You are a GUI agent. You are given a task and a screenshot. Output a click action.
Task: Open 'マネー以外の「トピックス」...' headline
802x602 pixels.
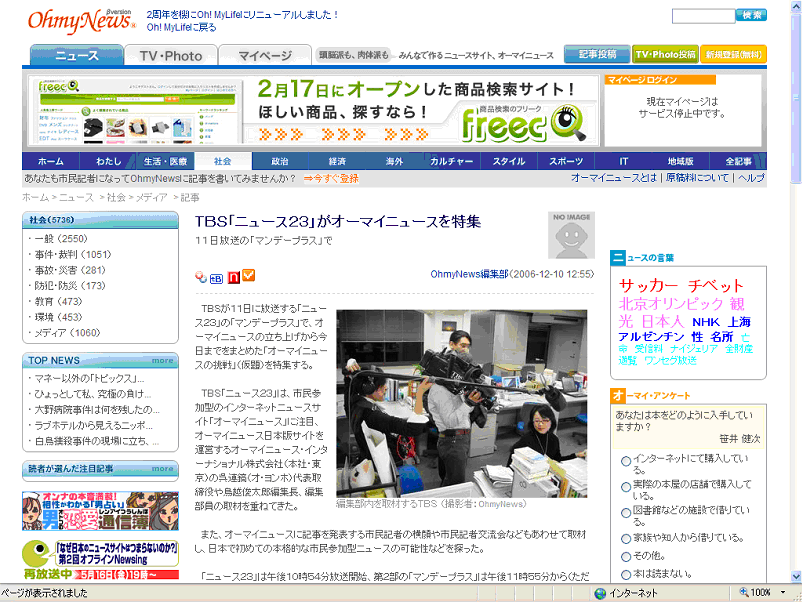pyautogui.click(x=90, y=378)
